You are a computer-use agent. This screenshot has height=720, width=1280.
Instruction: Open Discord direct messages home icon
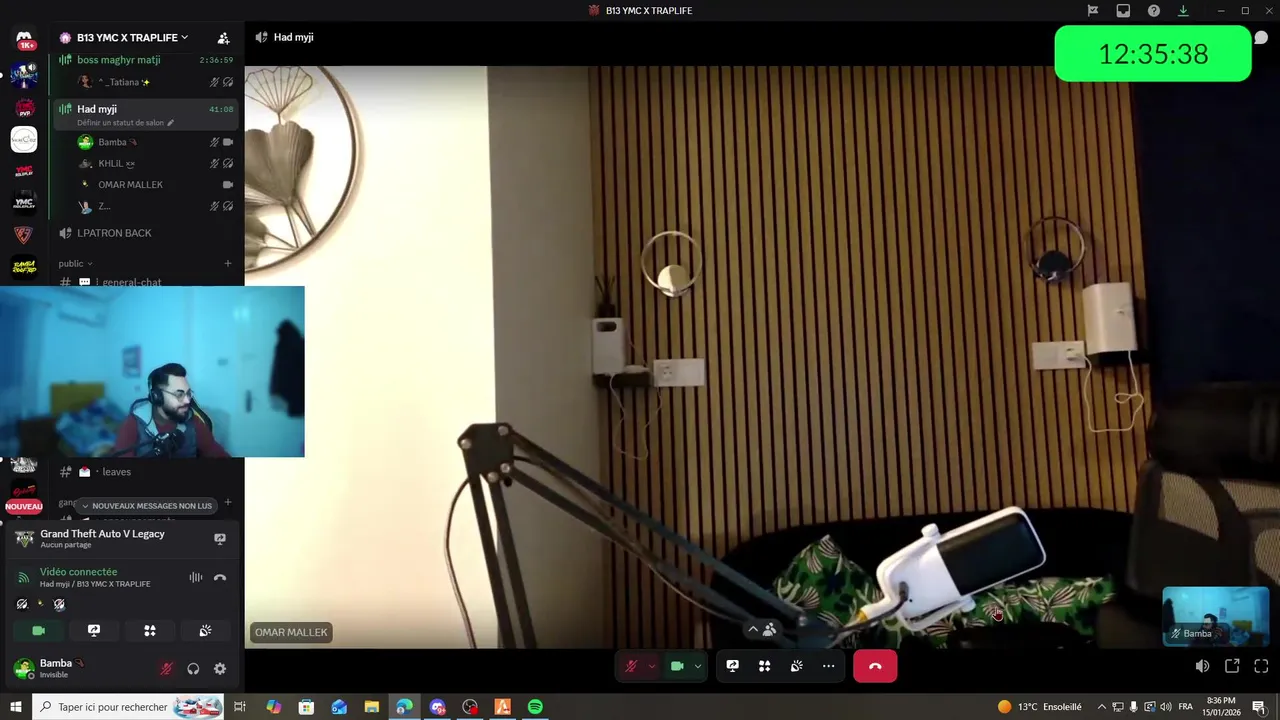pyautogui.click(x=24, y=40)
